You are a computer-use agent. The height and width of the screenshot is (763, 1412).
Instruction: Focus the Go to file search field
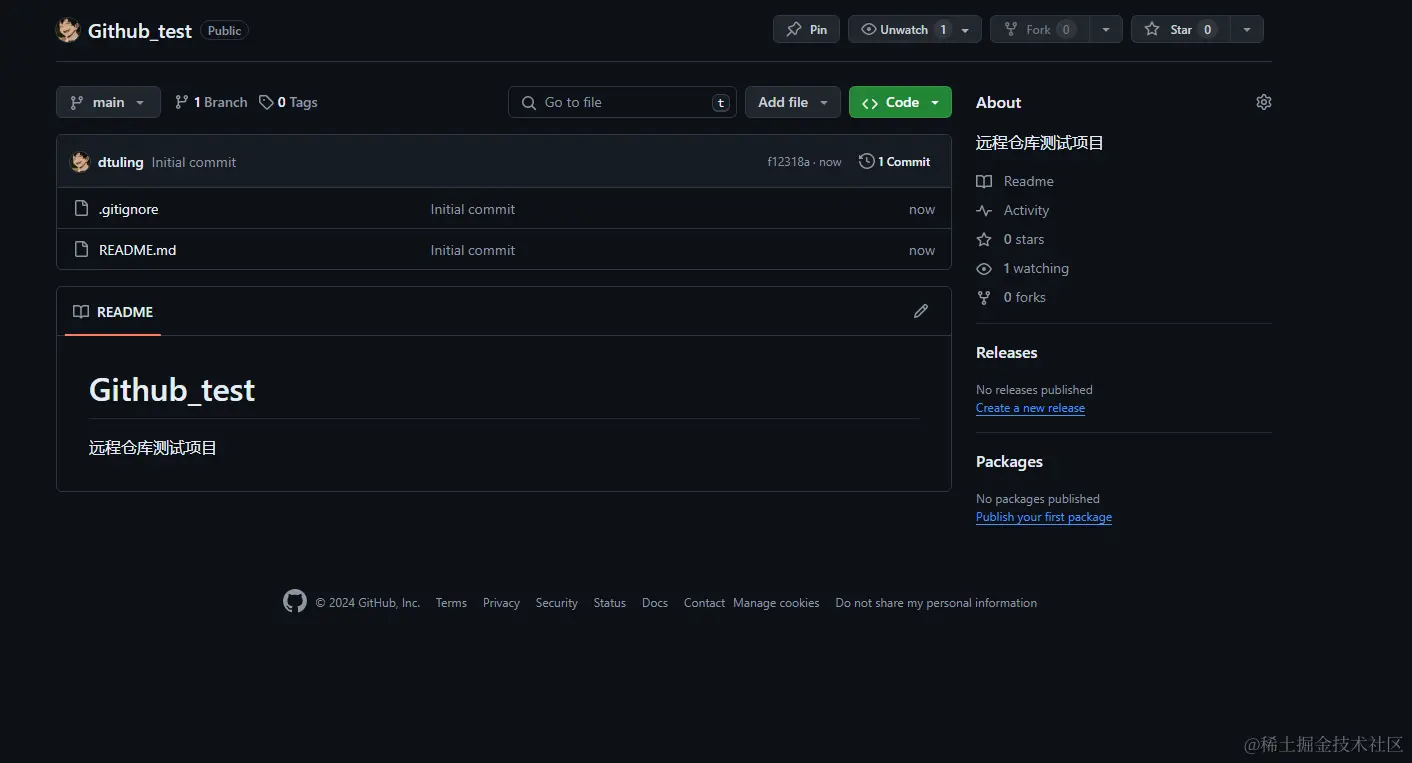(622, 102)
